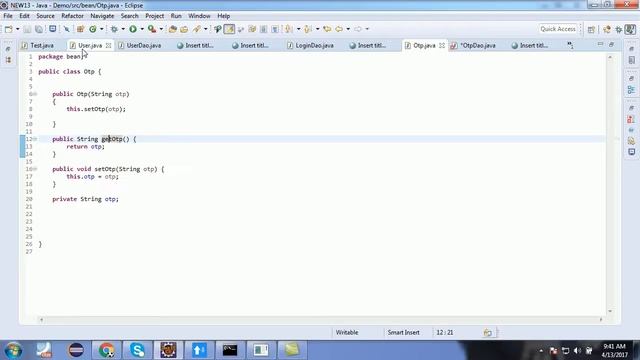Click the Open Type icon

[173, 29]
